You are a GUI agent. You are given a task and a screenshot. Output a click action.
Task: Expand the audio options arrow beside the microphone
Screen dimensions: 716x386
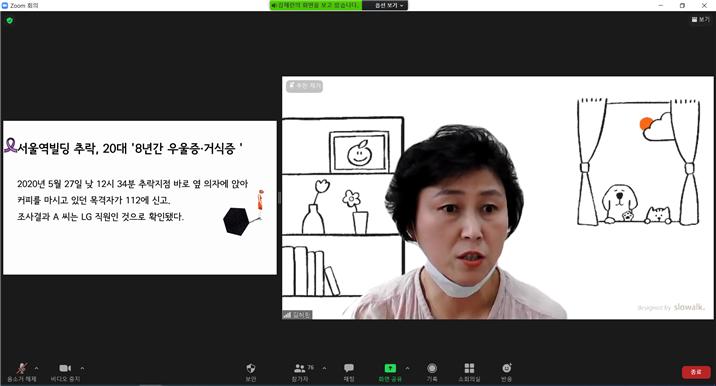(x=37, y=368)
